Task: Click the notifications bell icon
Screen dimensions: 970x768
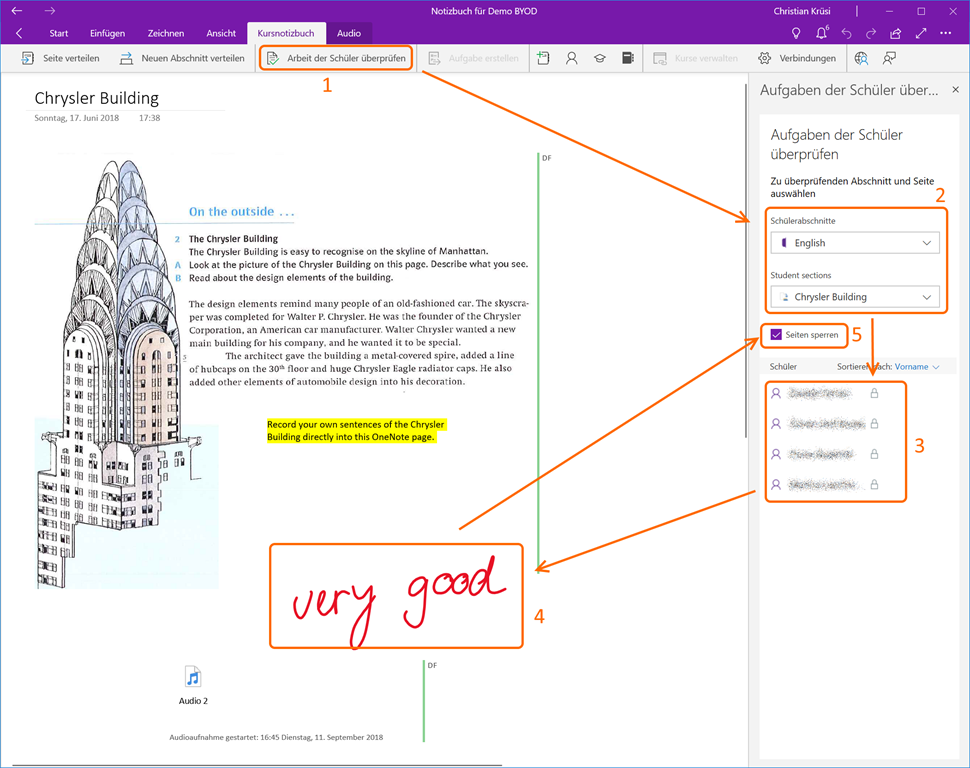Action: (x=822, y=34)
